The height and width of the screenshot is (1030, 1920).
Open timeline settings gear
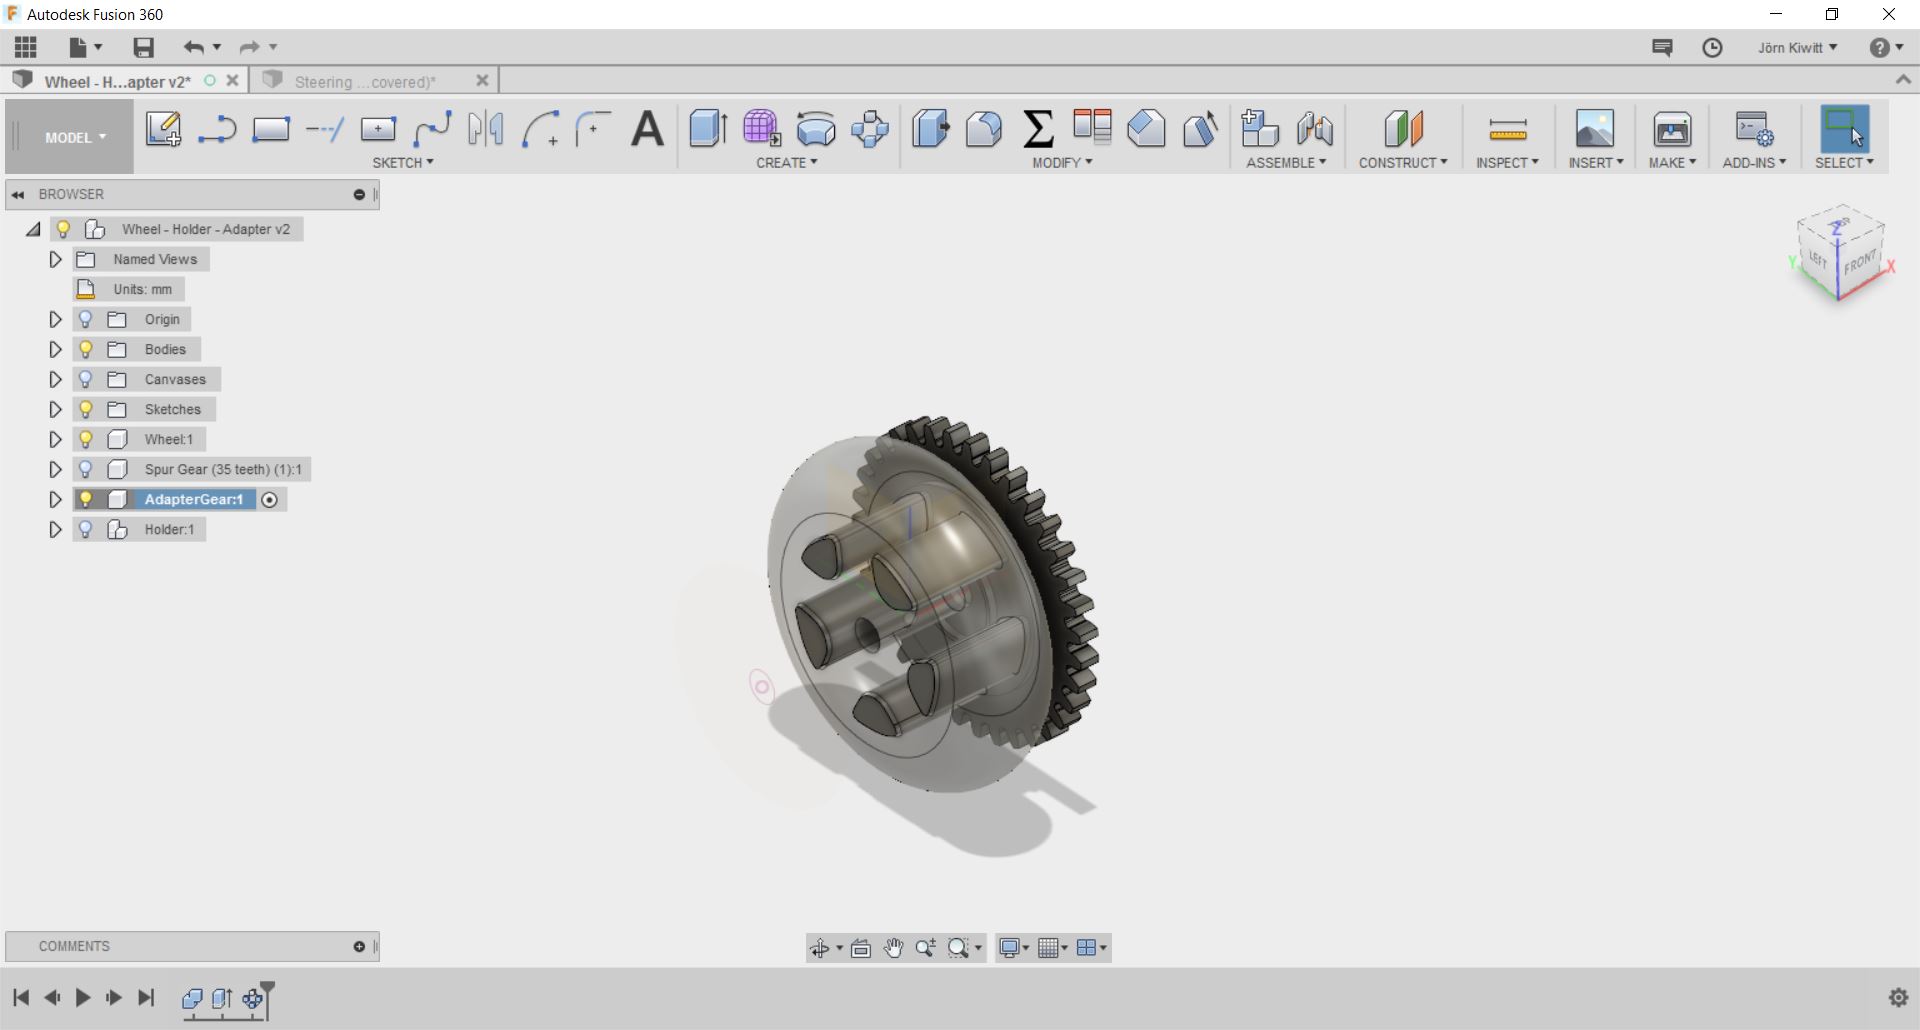[x=1898, y=997]
